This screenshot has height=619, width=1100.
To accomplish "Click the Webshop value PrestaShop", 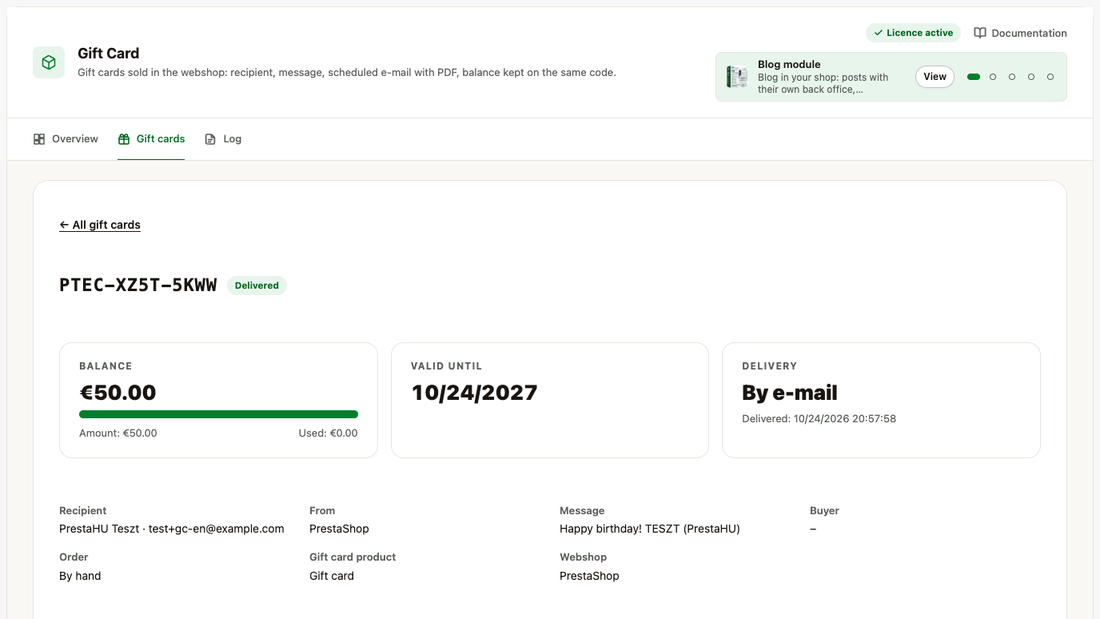I will pyautogui.click(x=589, y=575).
